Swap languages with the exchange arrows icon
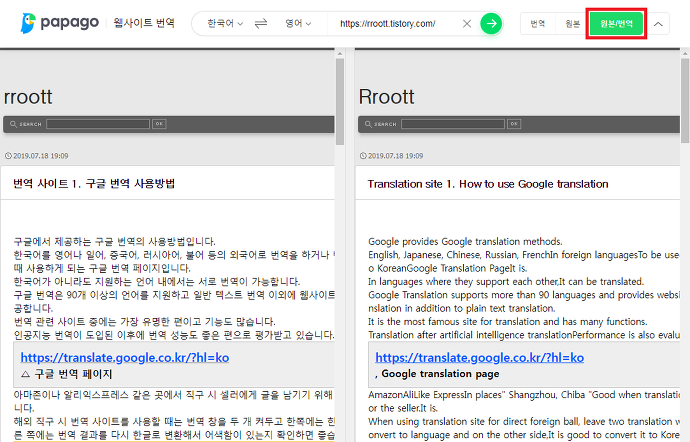The width and height of the screenshot is (690, 442). [x=261, y=23]
